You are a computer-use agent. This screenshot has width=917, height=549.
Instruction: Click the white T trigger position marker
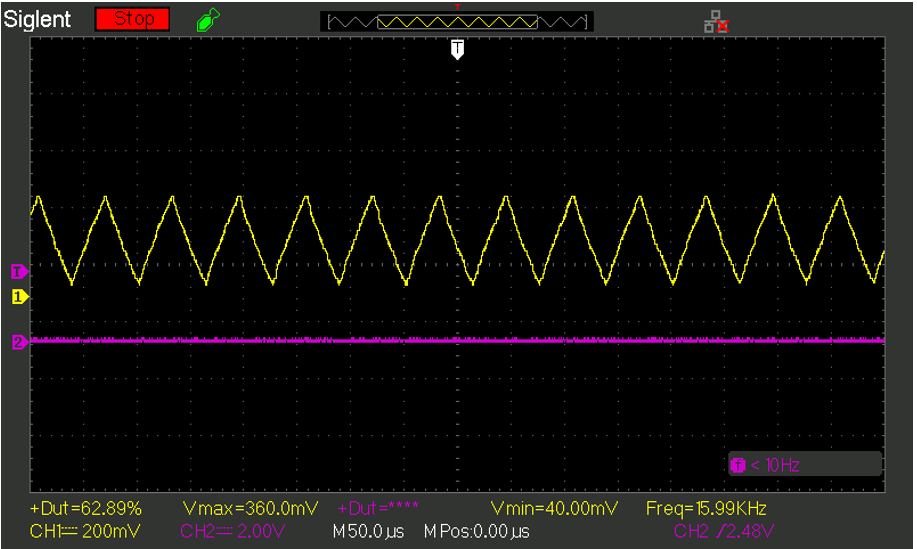pos(457,49)
